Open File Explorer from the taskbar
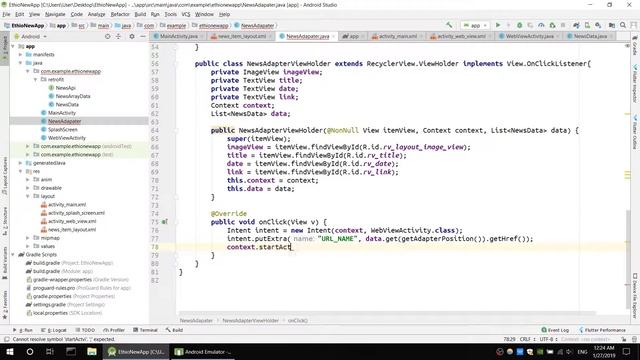Viewport: 640px width, 360px height. click(91, 351)
